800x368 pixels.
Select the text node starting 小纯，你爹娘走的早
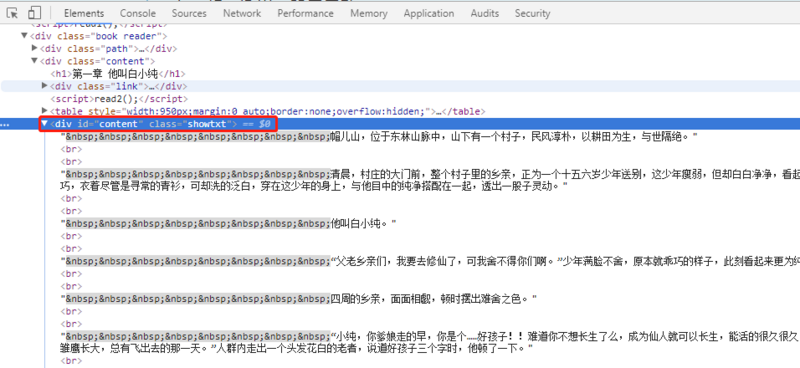(x=430, y=342)
